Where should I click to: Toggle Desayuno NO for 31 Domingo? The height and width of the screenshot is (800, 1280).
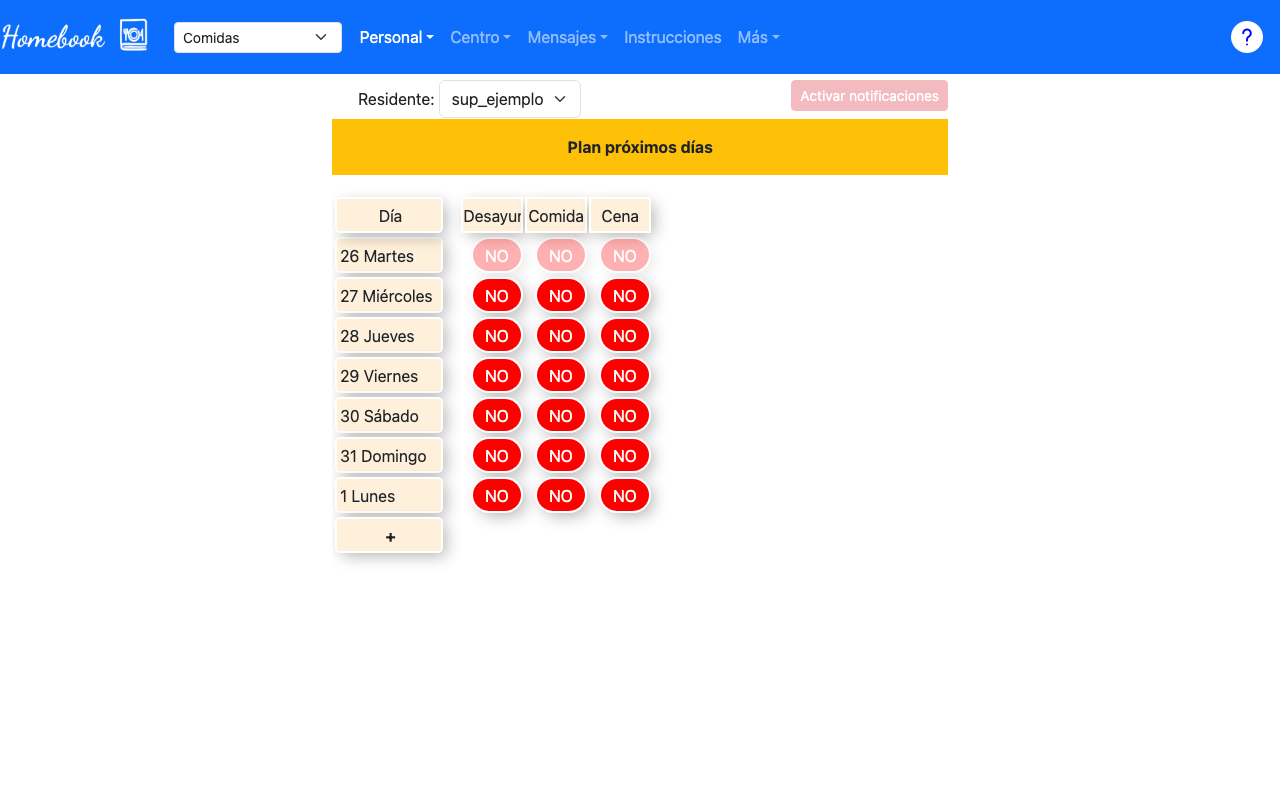(497, 456)
